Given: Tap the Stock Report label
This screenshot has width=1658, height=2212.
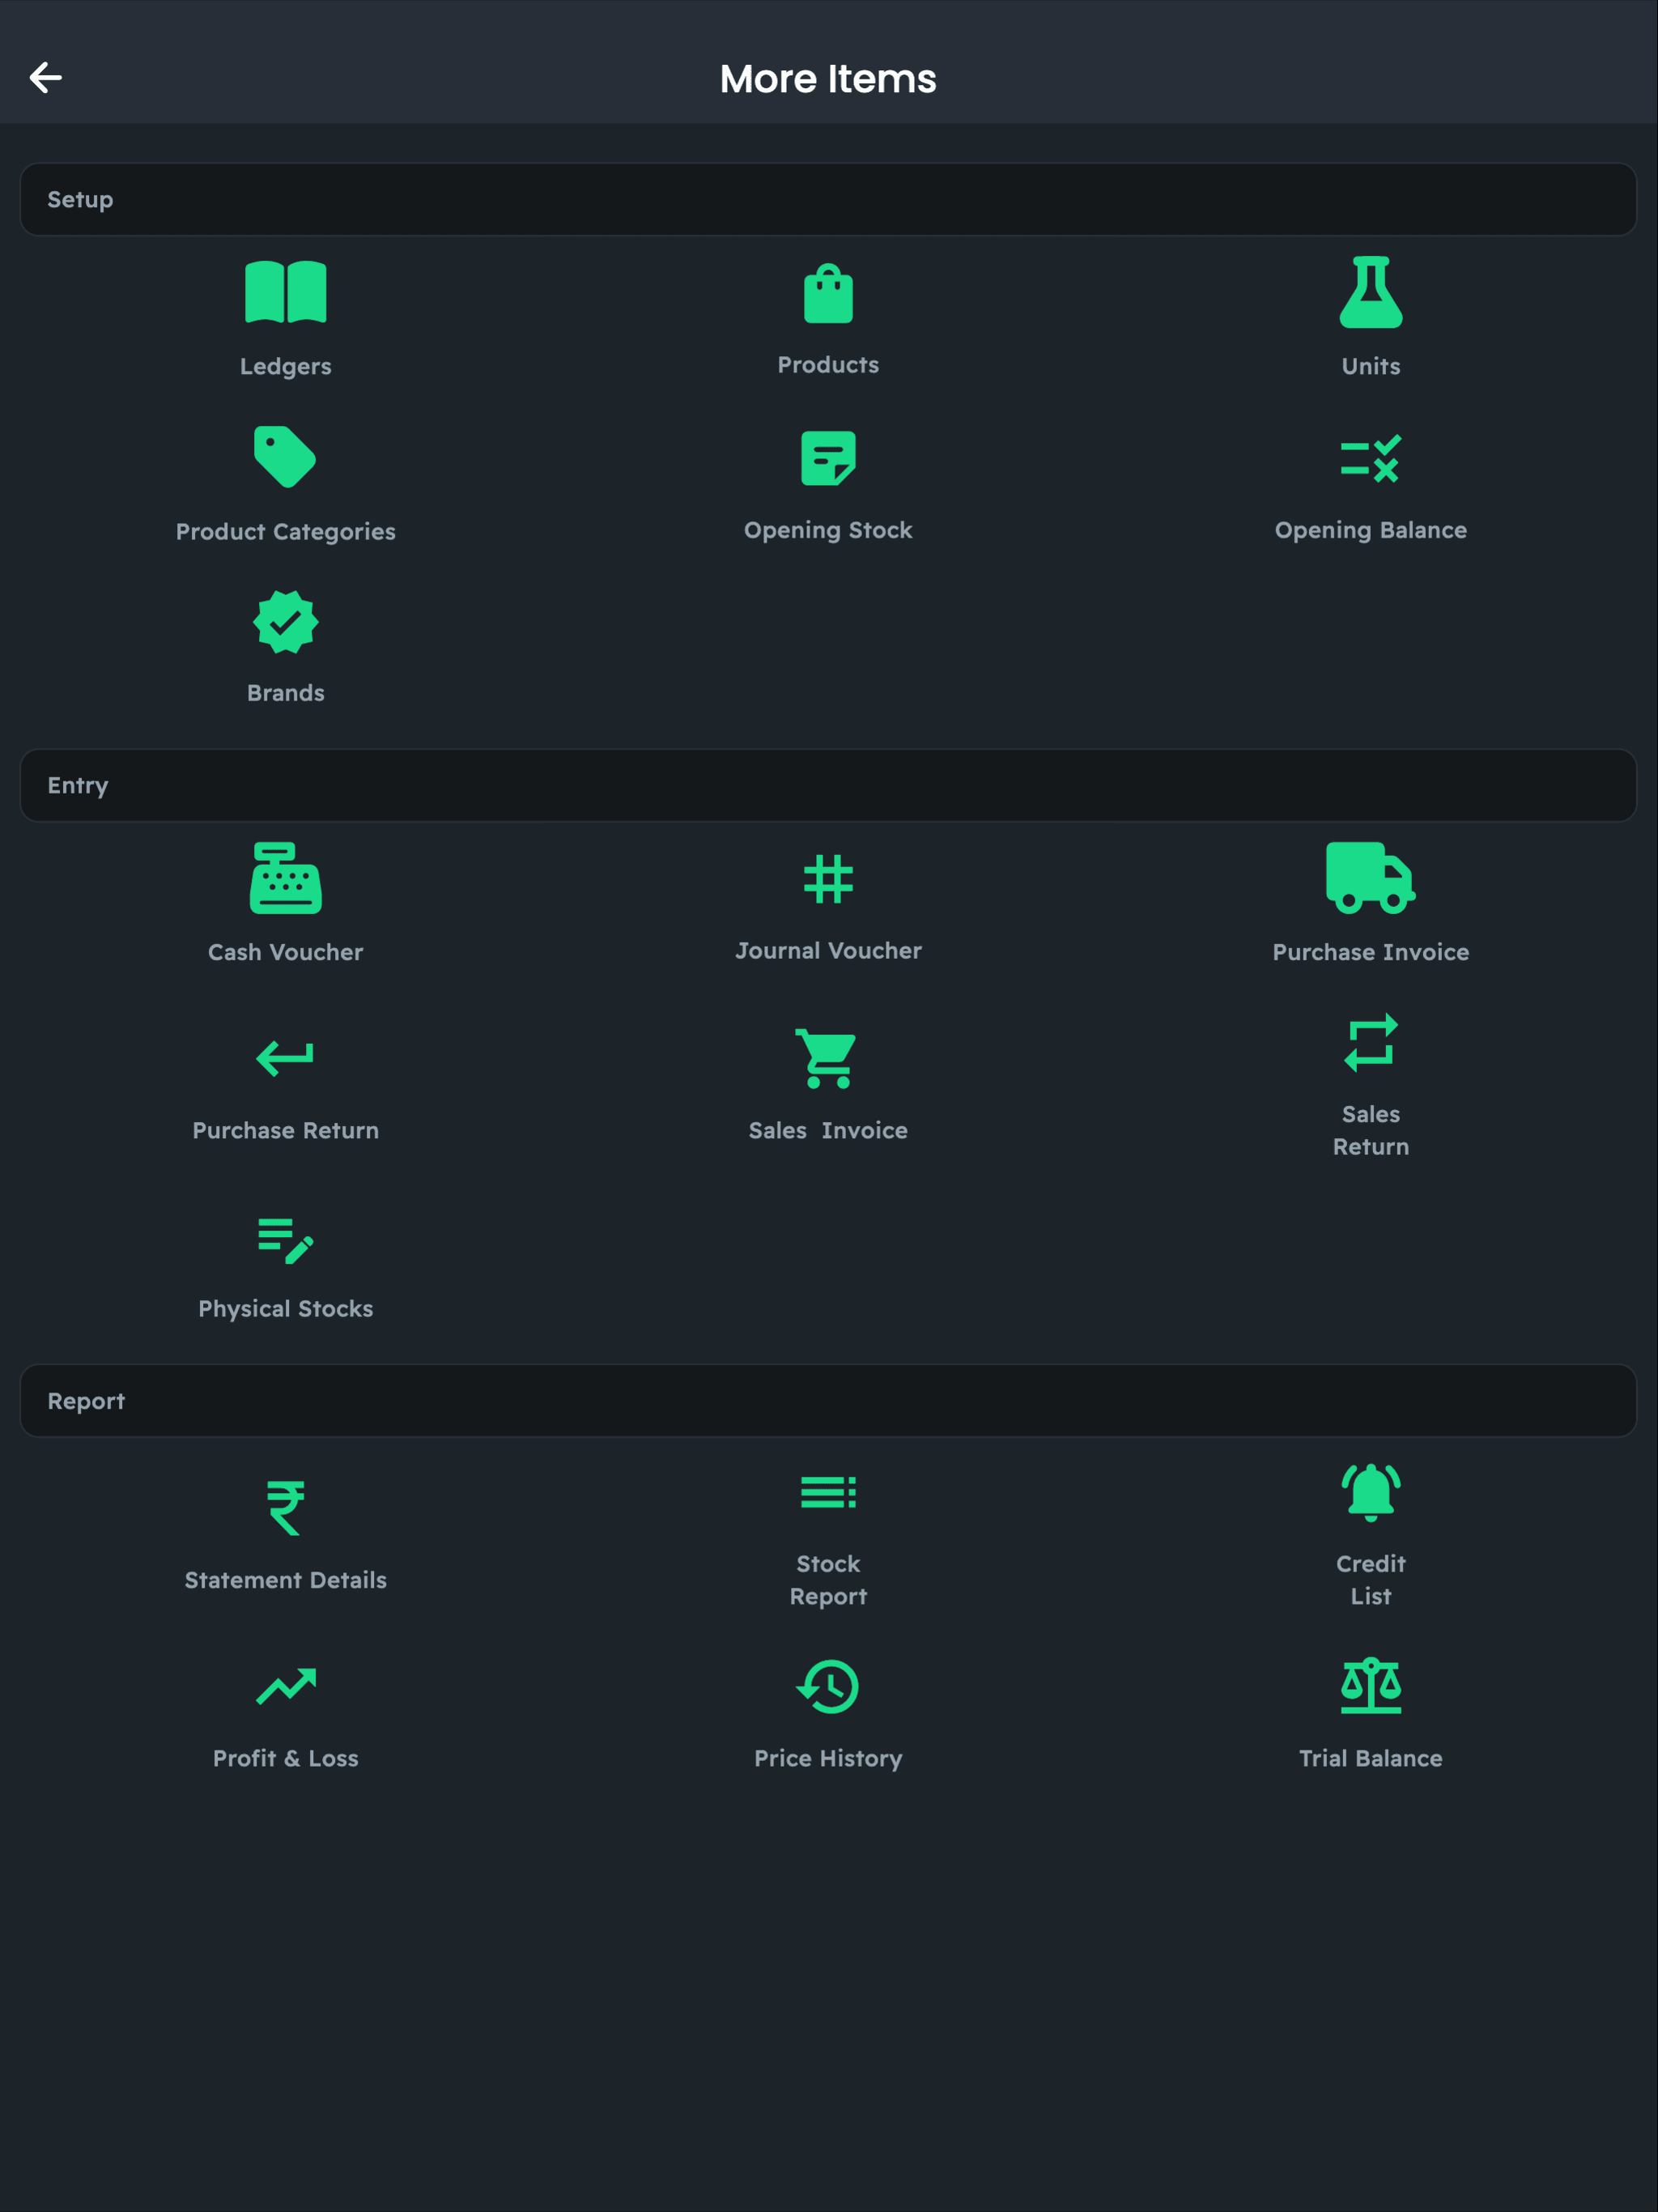Looking at the screenshot, I should pos(828,1580).
